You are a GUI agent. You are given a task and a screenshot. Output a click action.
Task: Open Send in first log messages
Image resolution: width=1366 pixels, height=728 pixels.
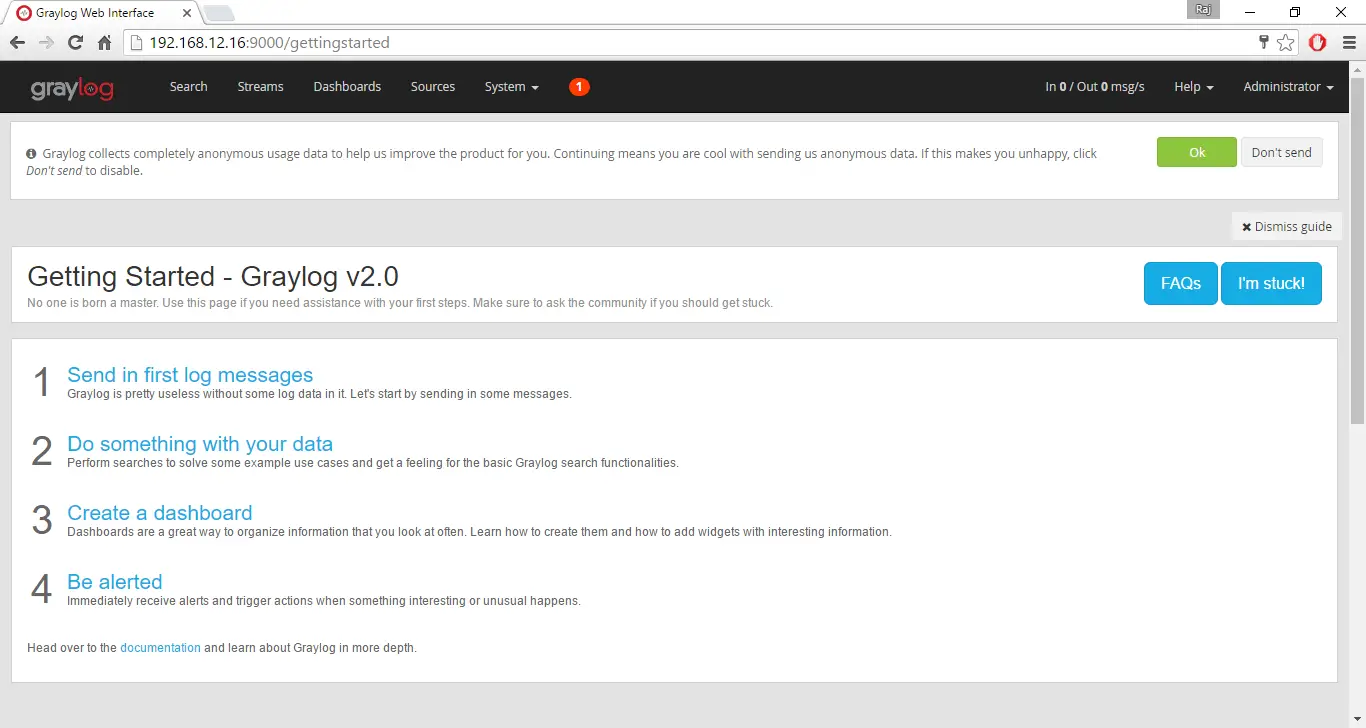coord(190,375)
